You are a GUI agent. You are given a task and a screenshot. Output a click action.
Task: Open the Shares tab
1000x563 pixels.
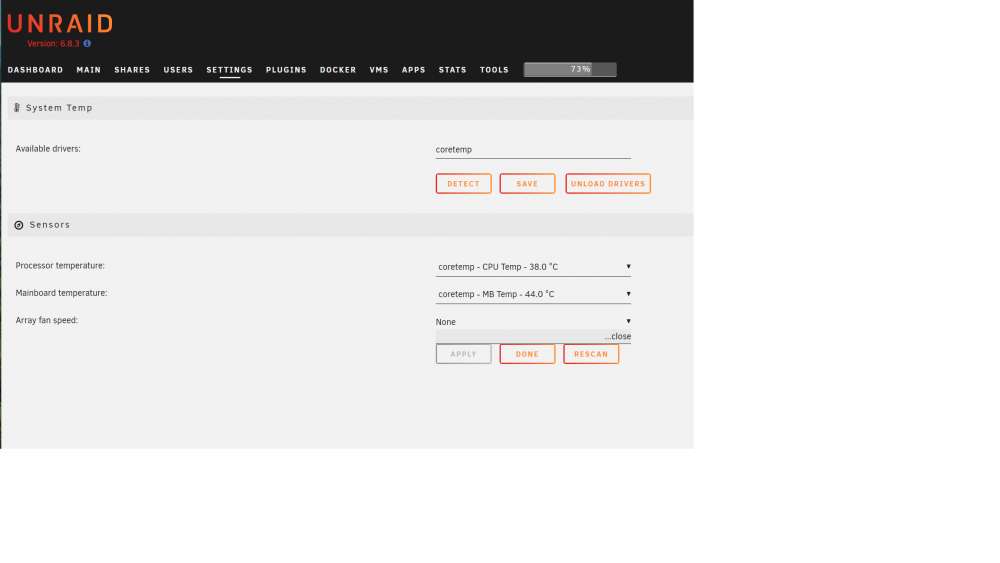click(132, 69)
